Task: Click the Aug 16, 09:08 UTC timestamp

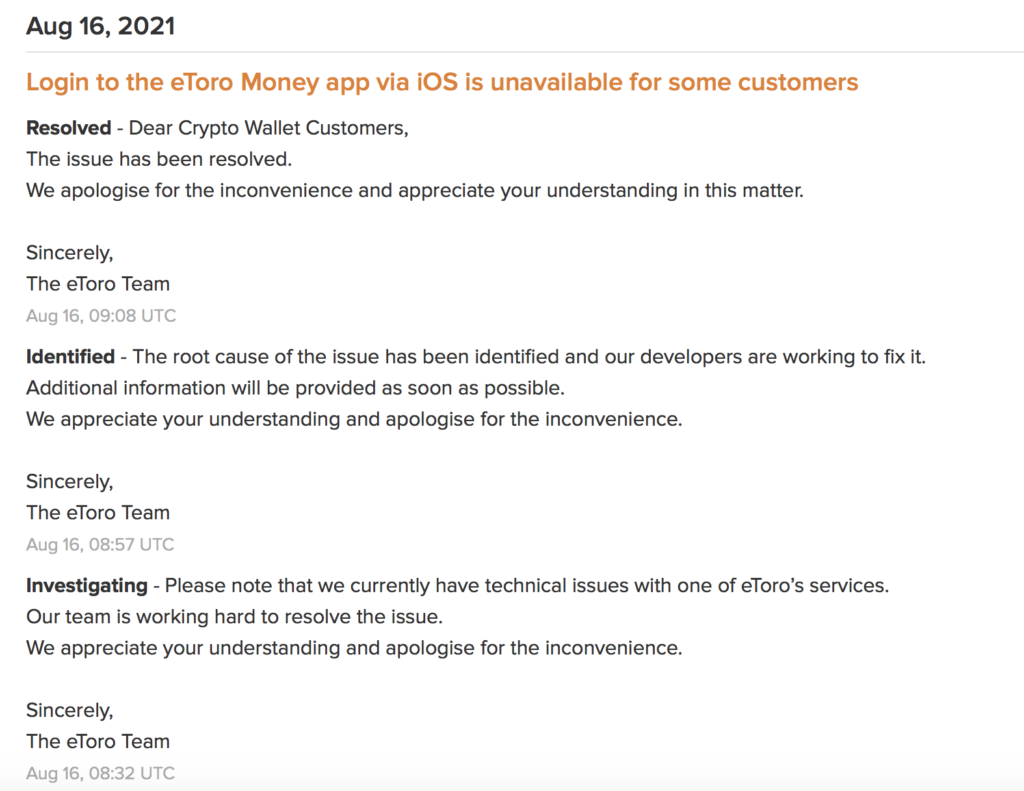Action: coord(101,316)
